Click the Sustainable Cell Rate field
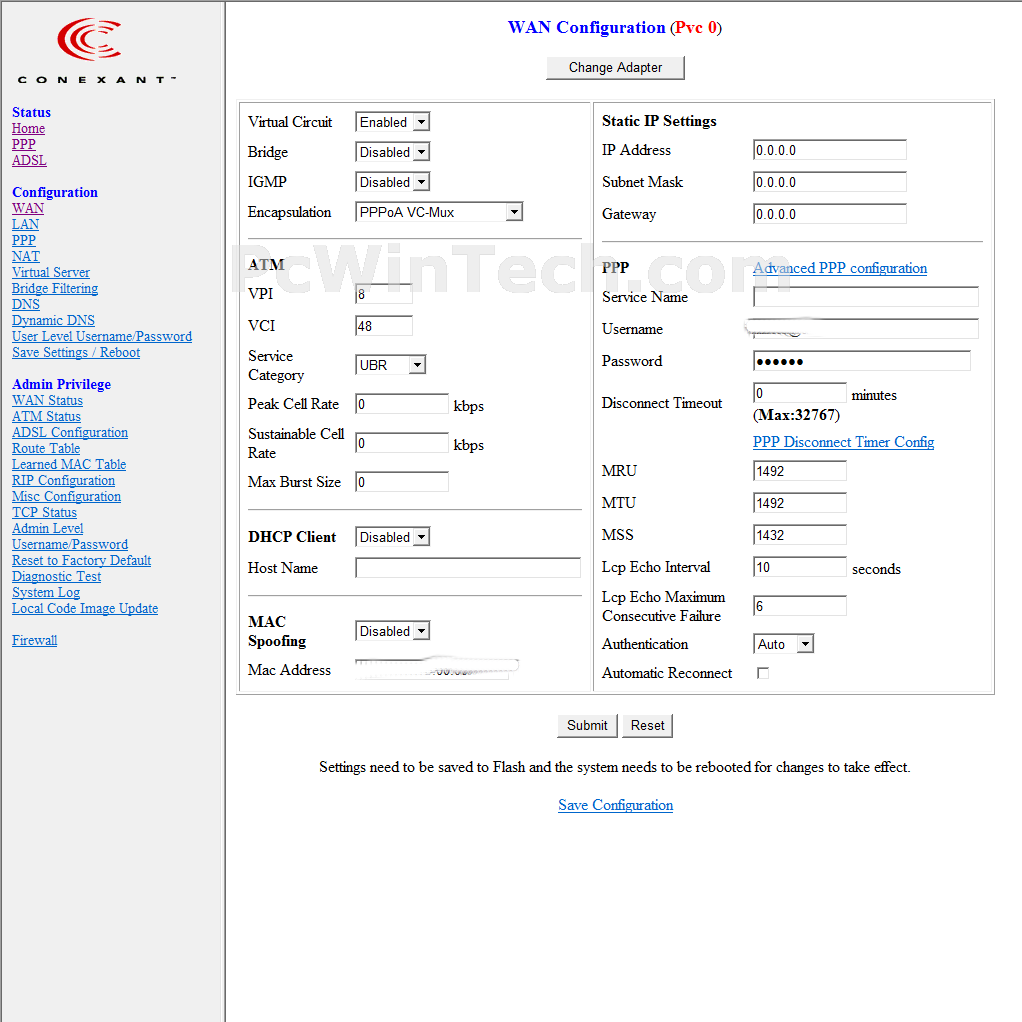Image resolution: width=1022 pixels, height=1022 pixels. click(x=402, y=443)
